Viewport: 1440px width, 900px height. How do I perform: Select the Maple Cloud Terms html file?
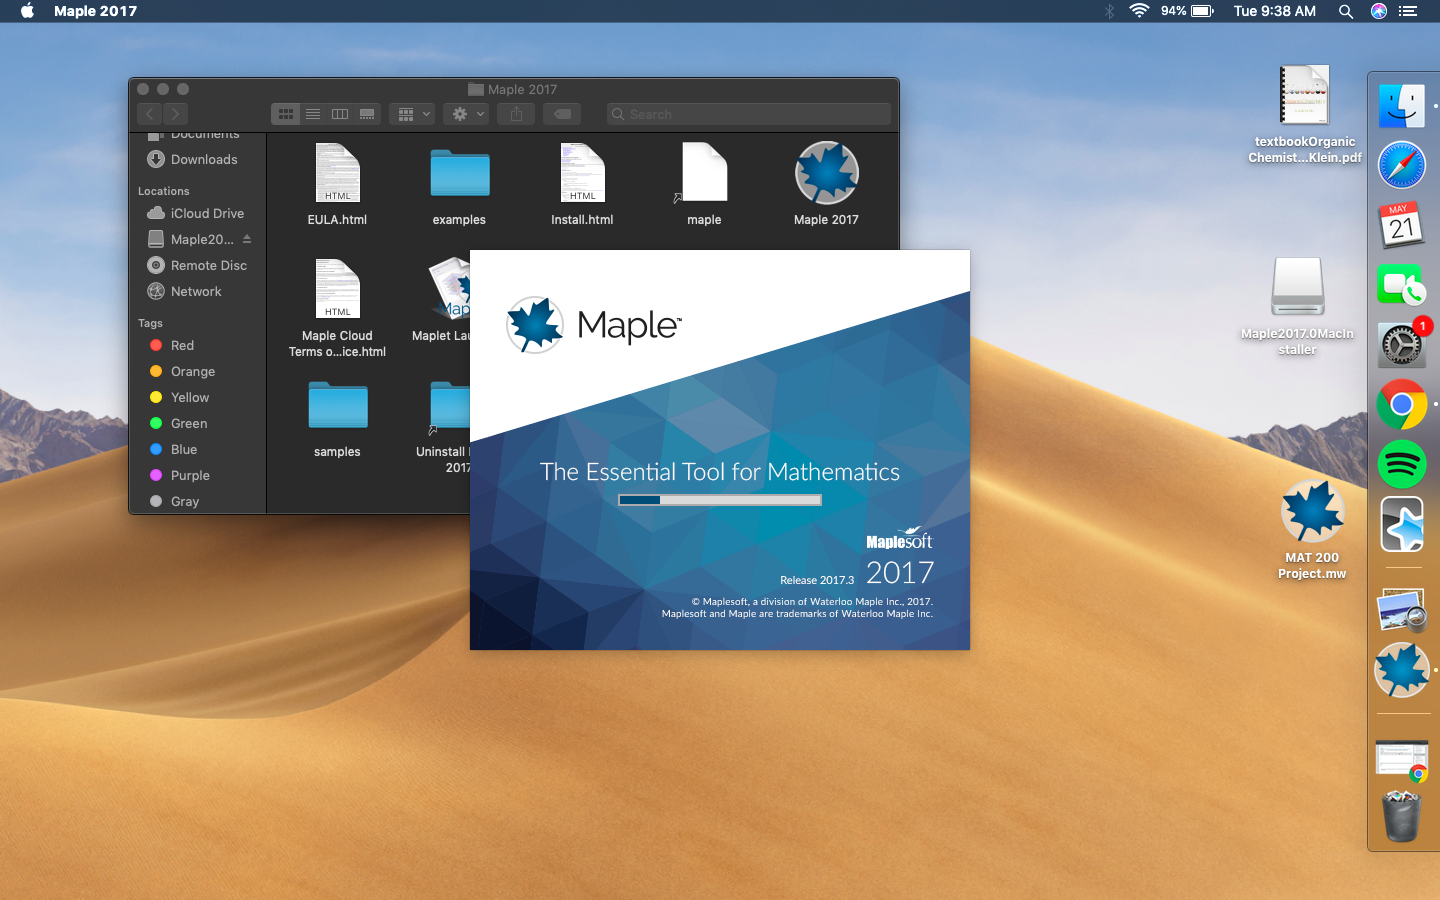tap(337, 290)
